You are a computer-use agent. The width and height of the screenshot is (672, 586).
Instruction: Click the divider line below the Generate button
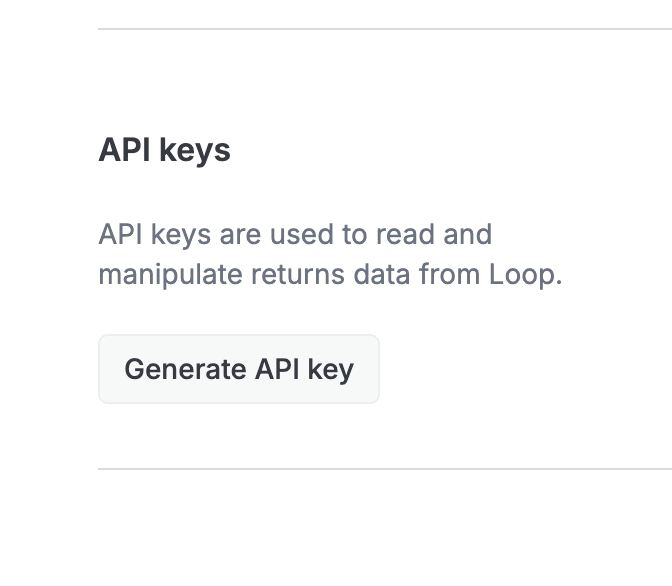[x=384, y=468]
